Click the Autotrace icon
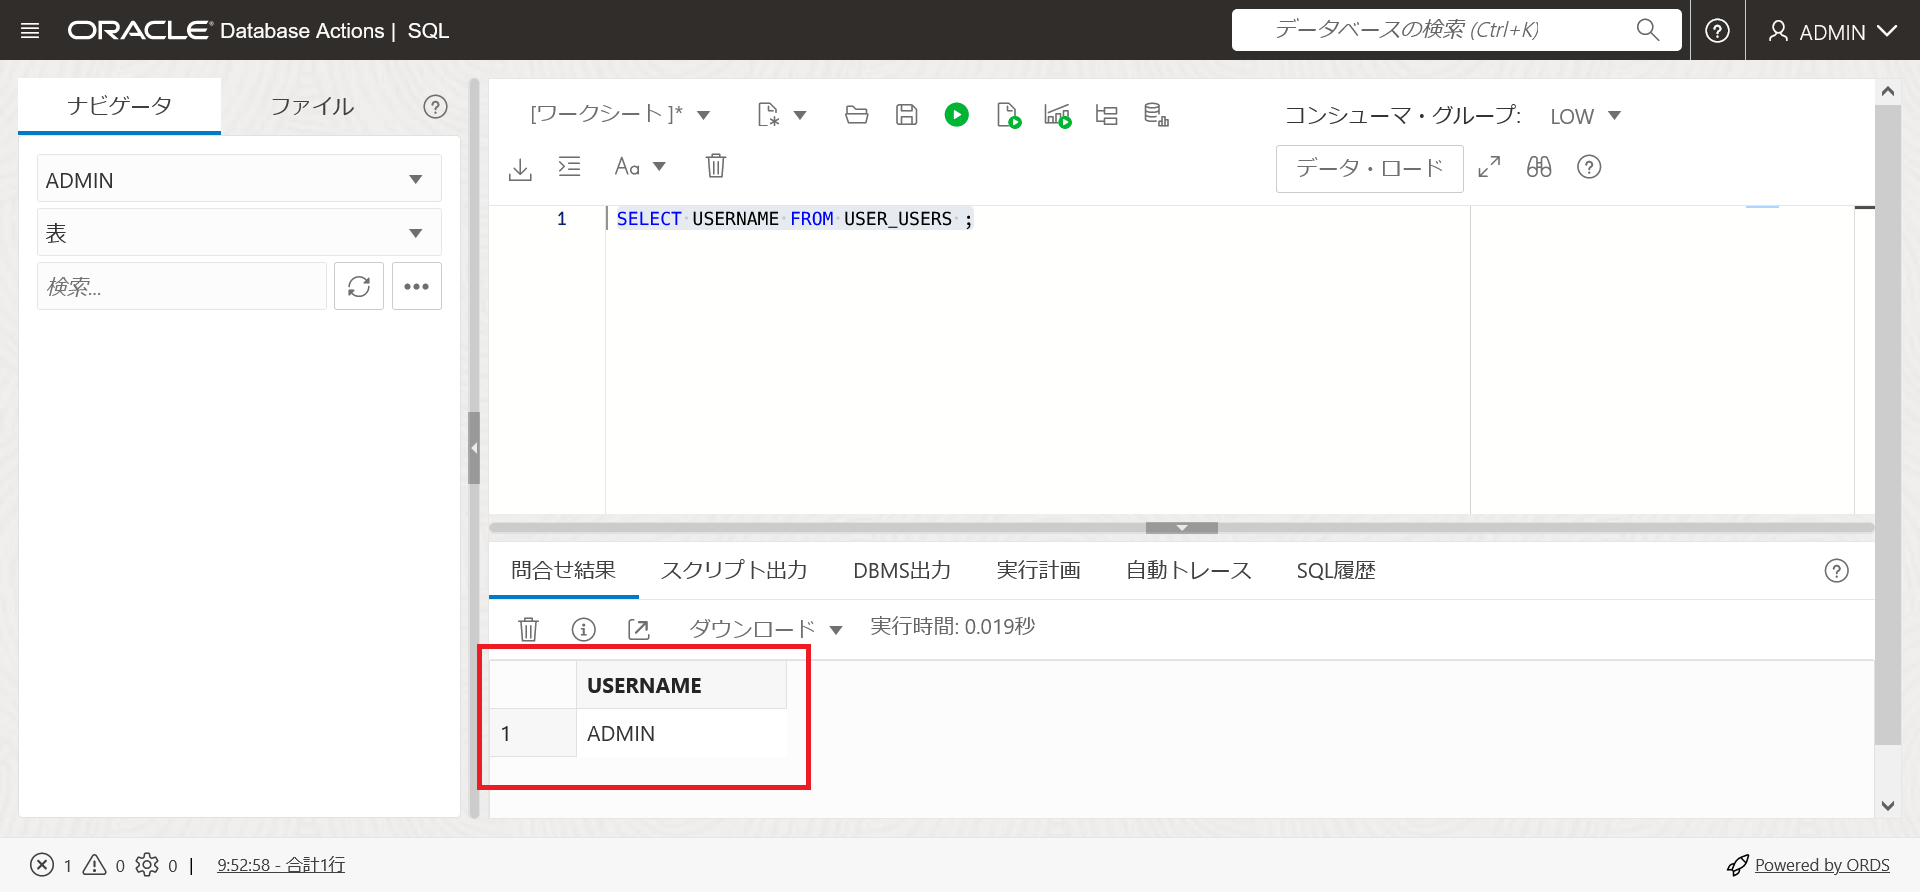Viewport: 1920px width, 892px height. click(x=1057, y=115)
